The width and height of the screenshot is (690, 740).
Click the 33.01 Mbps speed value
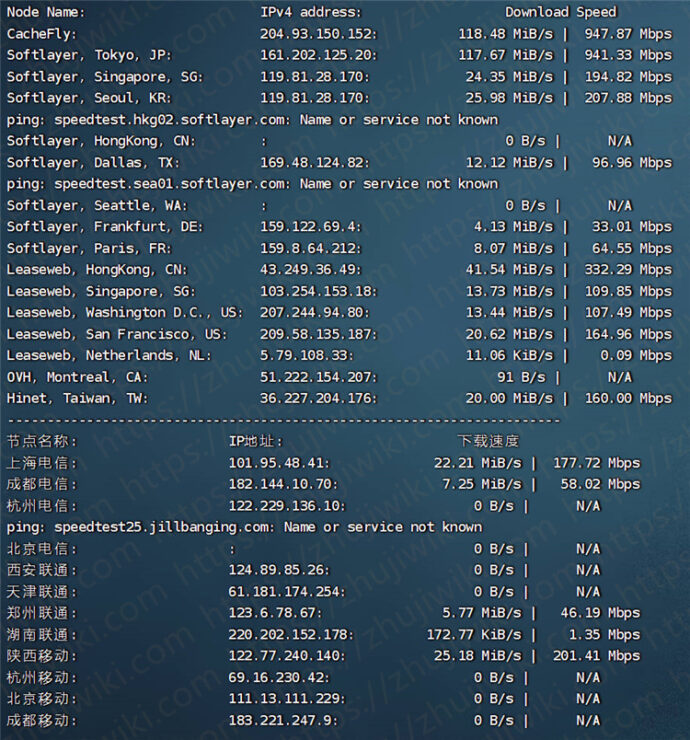pyautogui.click(x=632, y=227)
